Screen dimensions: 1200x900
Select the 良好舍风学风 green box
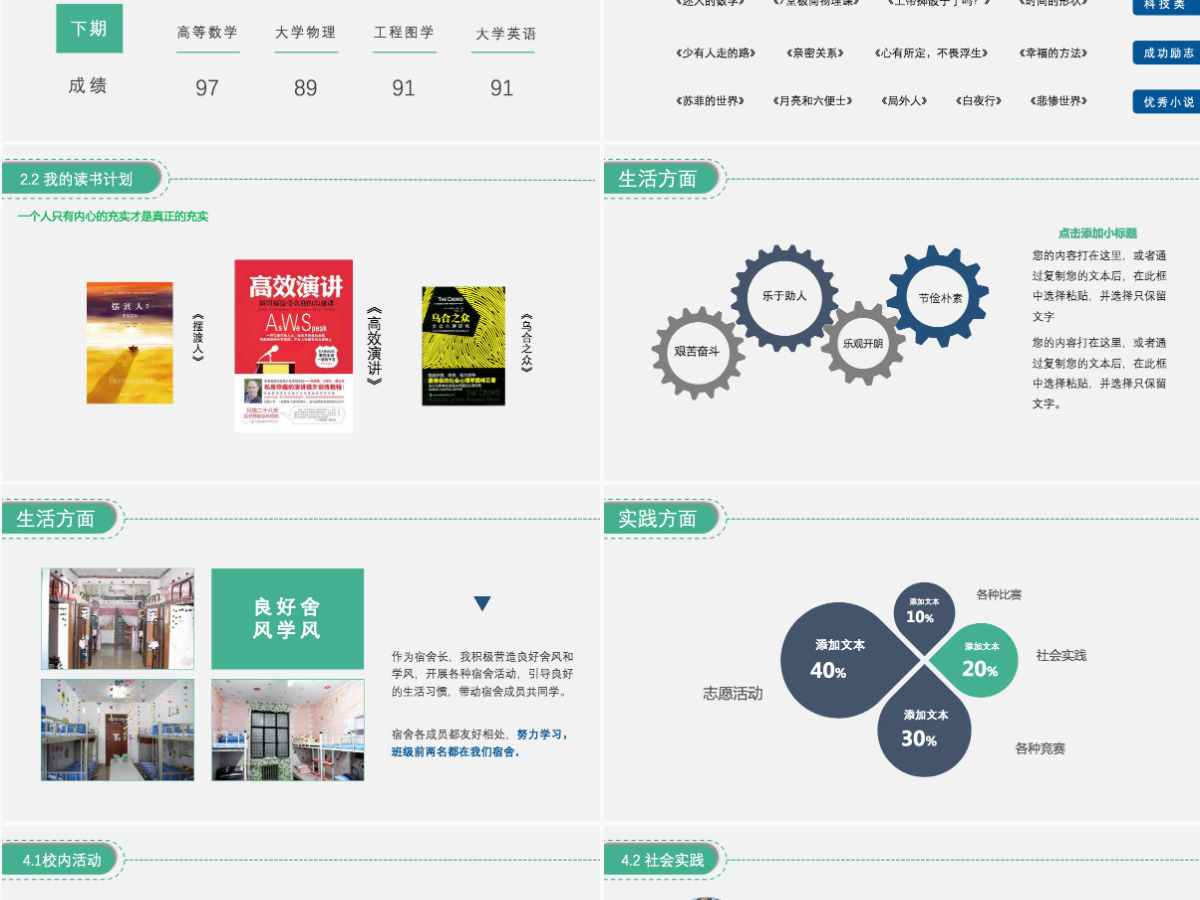(x=287, y=619)
